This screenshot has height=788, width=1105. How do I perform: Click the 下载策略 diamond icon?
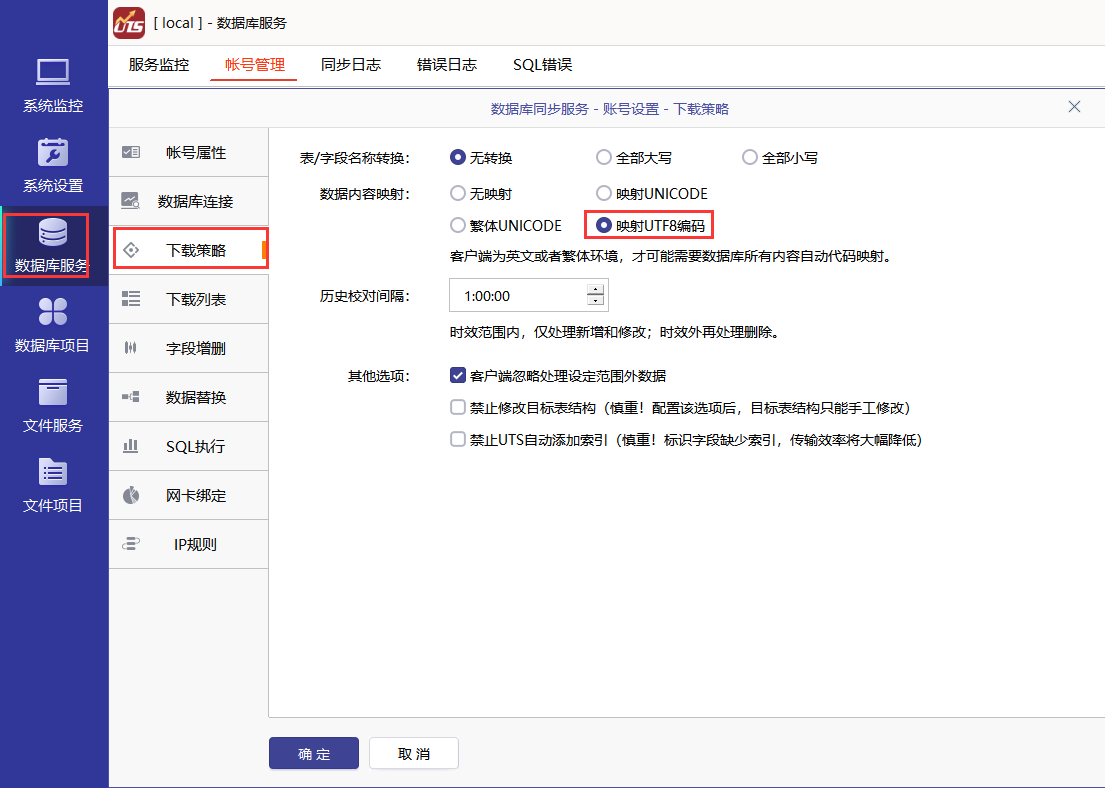tap(130, 250)
